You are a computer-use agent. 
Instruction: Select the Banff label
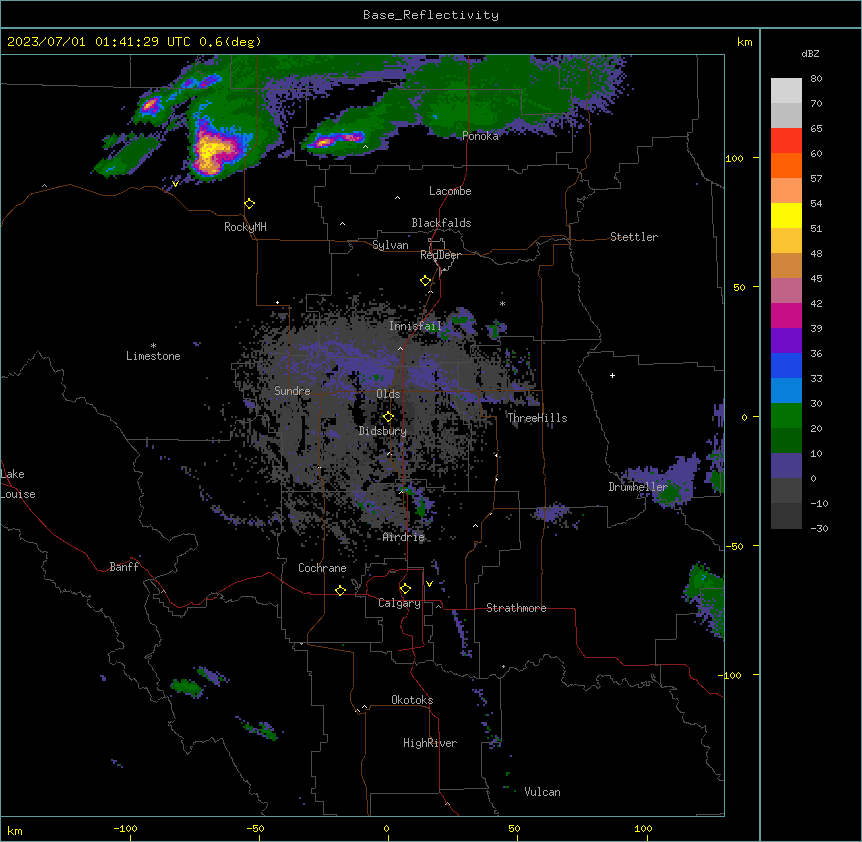124,567
